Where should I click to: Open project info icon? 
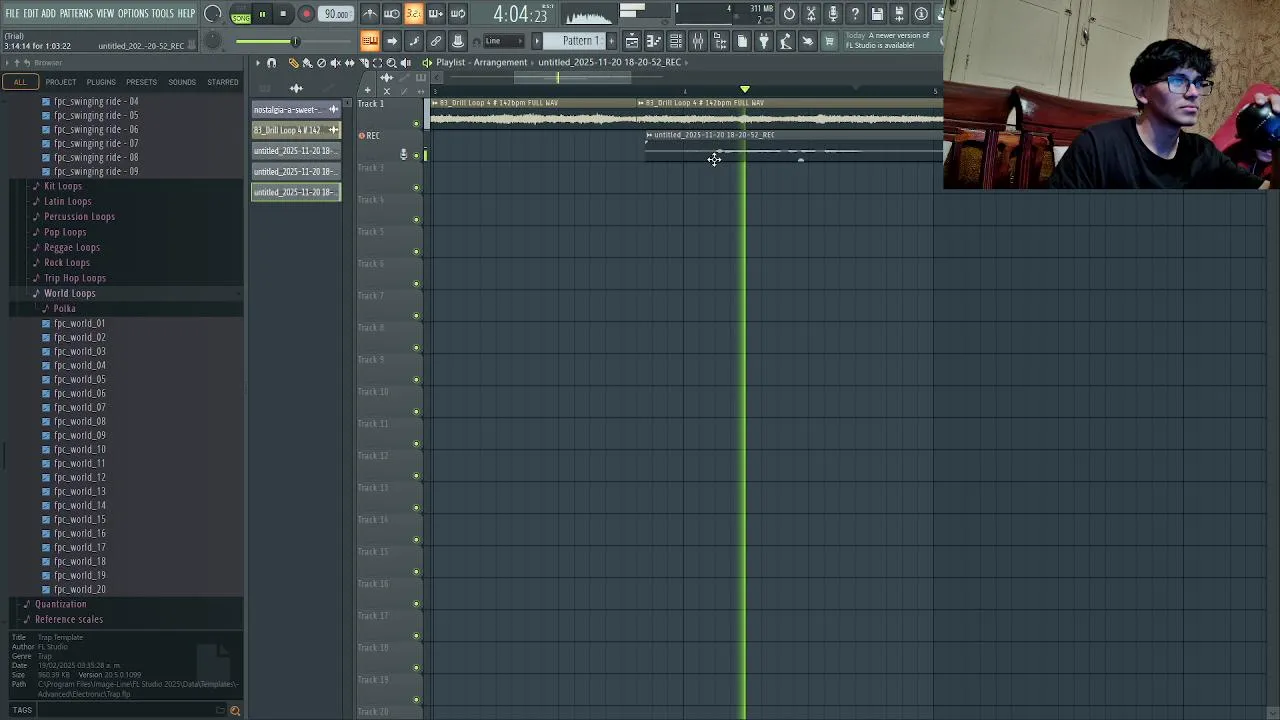pos(921,14)
